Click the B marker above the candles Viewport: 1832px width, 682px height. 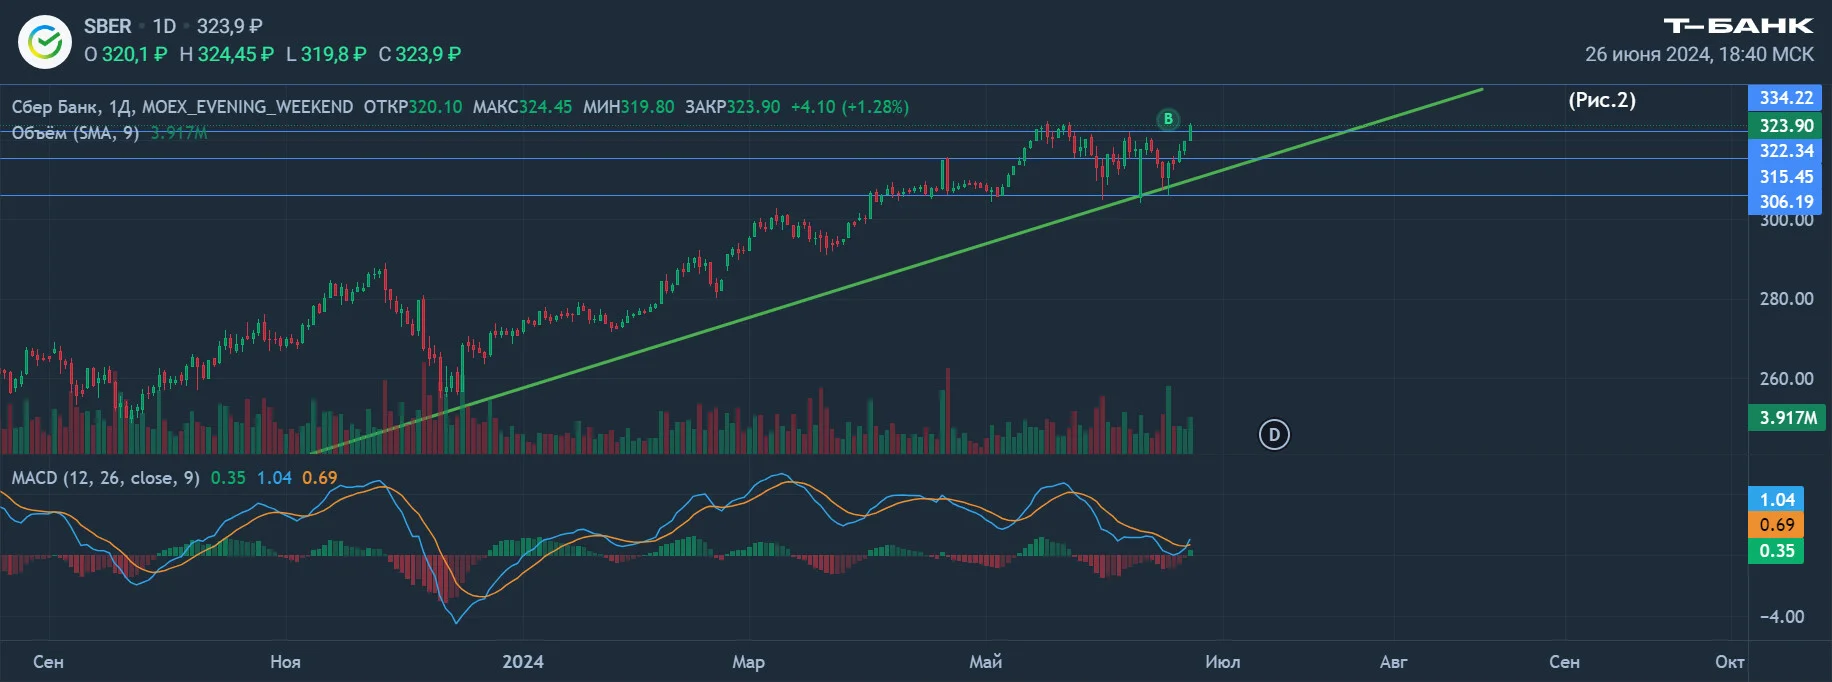click(x=1168, y=119)
